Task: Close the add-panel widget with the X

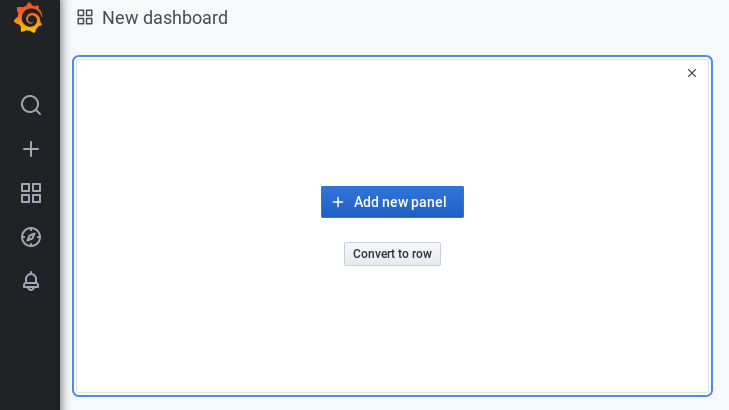Action: click(692, 73)
